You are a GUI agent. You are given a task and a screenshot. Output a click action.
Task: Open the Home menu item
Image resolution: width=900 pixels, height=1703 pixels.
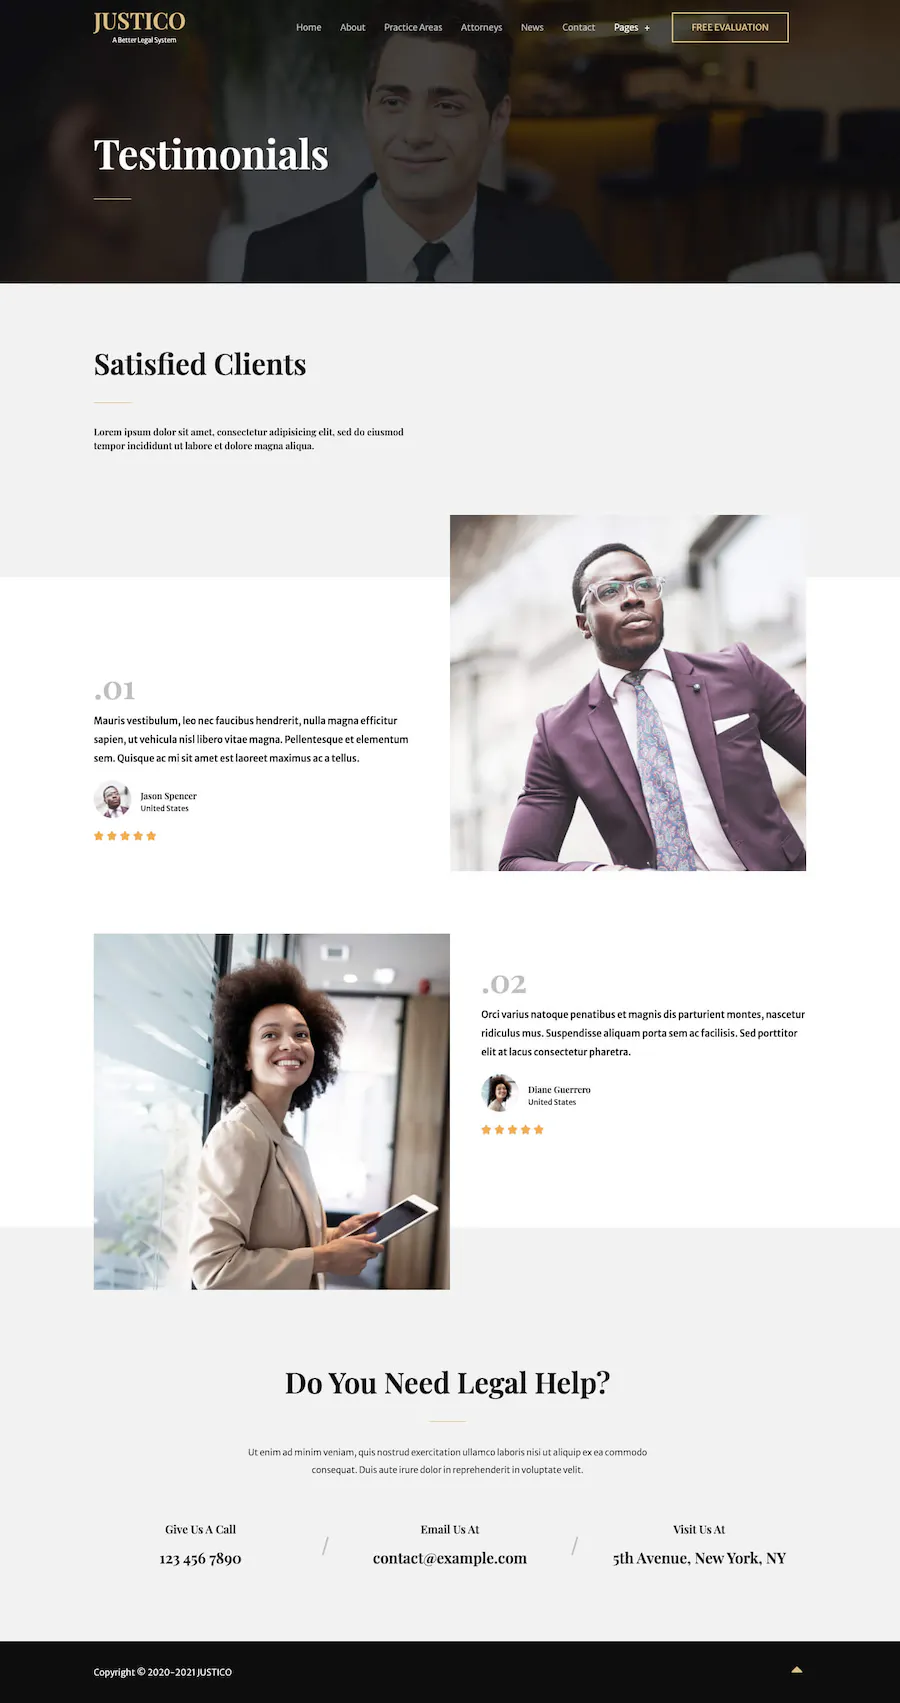tap(308, 27)
